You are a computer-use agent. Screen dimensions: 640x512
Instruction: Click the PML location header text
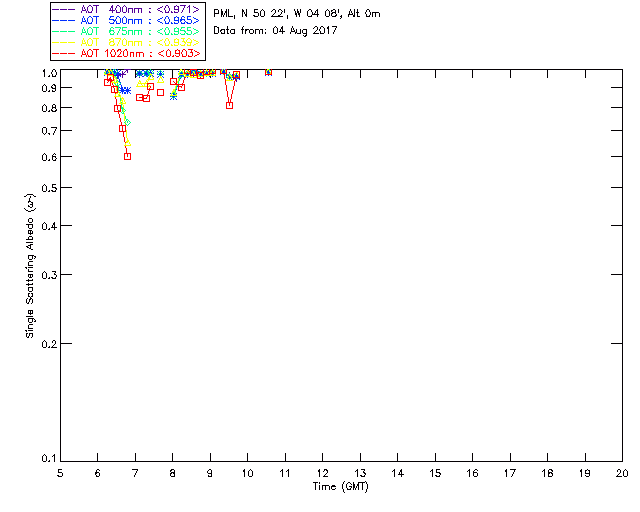[x=297, y=14]
